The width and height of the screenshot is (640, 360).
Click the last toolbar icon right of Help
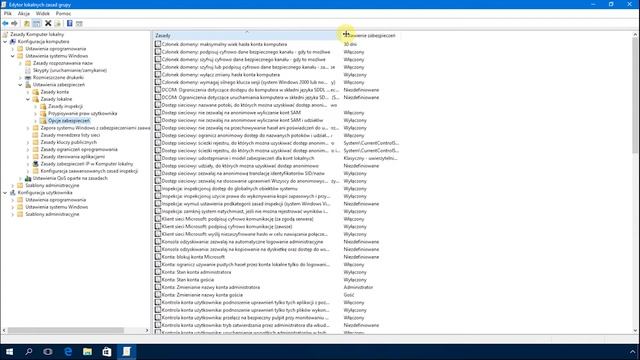[x=79, y=24]
